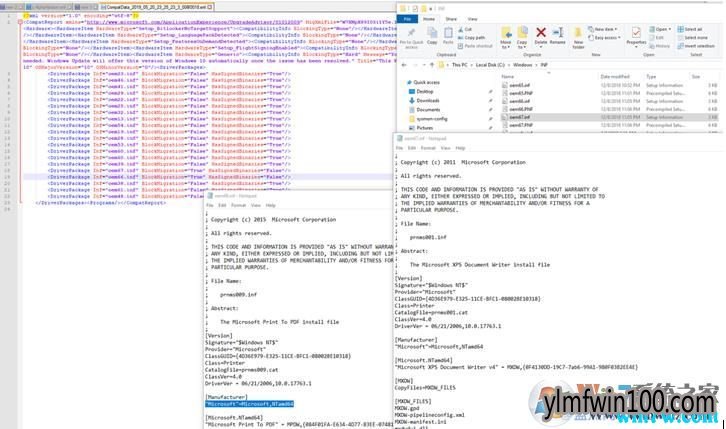Open the New item dropdown
Image resolution: width=726 pixels, height=429 pixels.
[x=602, y=29]
